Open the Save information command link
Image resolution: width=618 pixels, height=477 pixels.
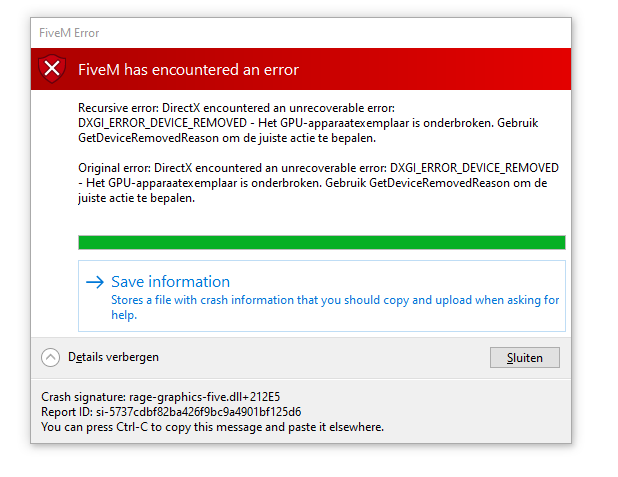pos(322,296)
